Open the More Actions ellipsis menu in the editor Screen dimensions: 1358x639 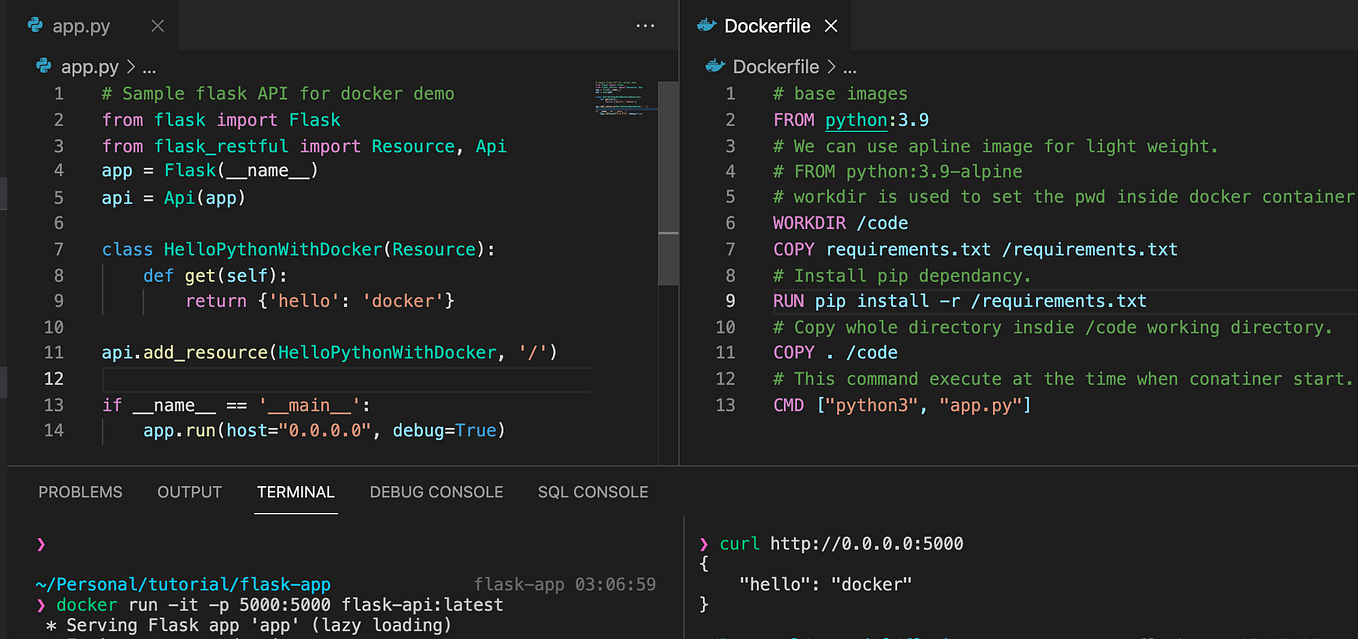[x=644, y=26]
